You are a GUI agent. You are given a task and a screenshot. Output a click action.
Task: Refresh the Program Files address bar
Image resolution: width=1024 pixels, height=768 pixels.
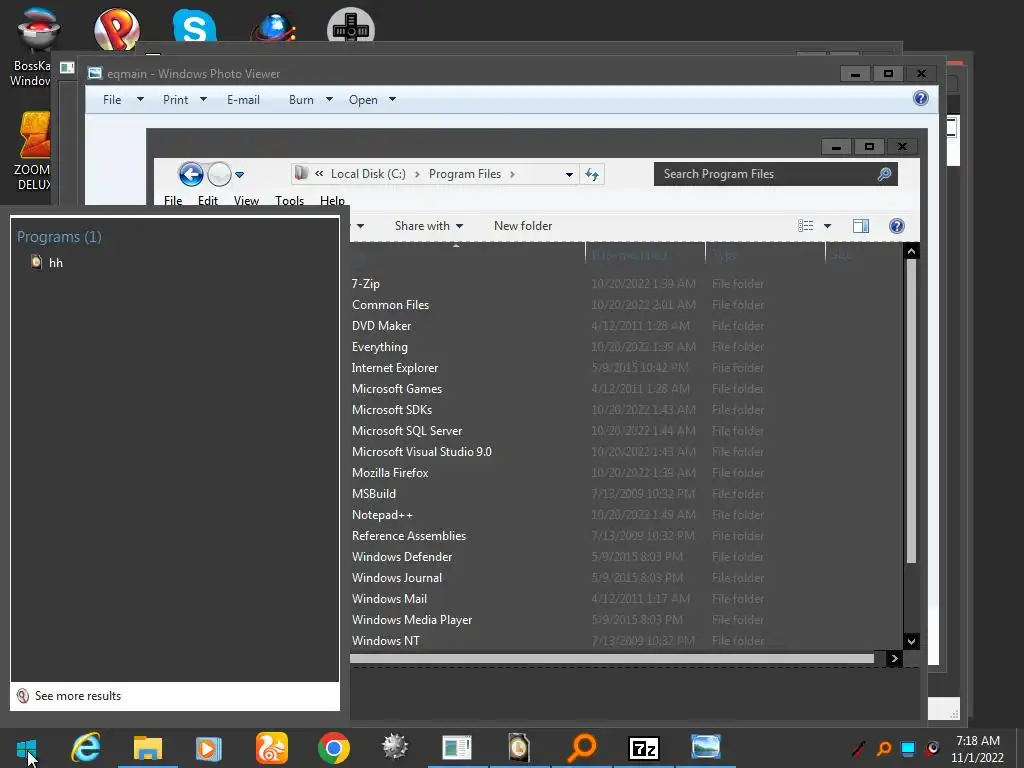point(592,174)
